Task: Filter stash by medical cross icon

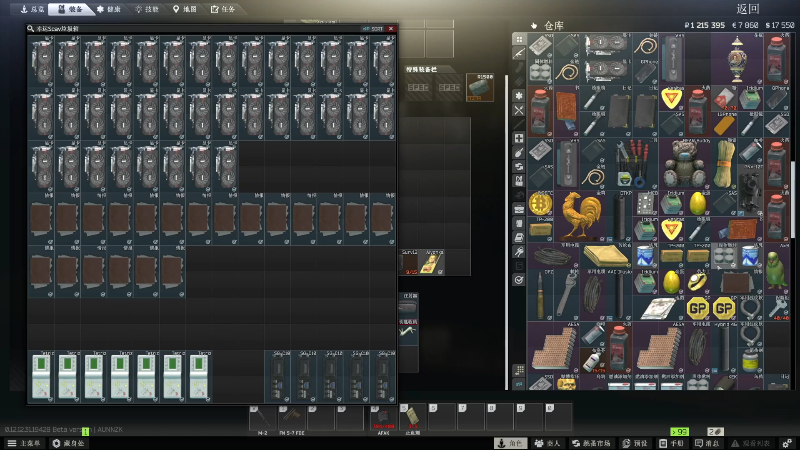Action: click(519, 138)
